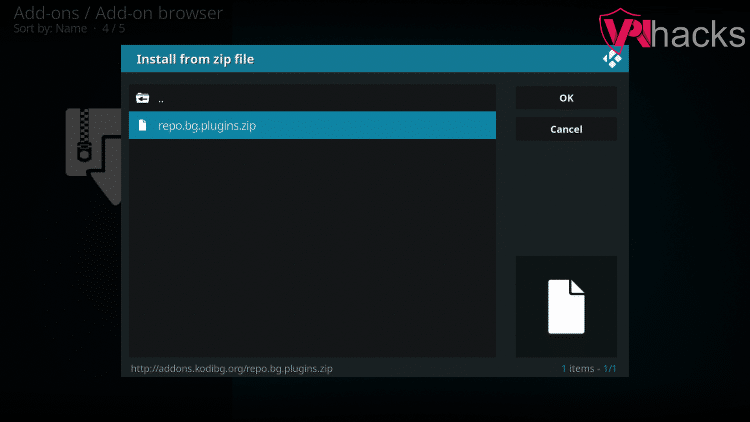Click the back folder icon beside '..'
The height and width of the screenshot is (422, 750).
point(142,98)
